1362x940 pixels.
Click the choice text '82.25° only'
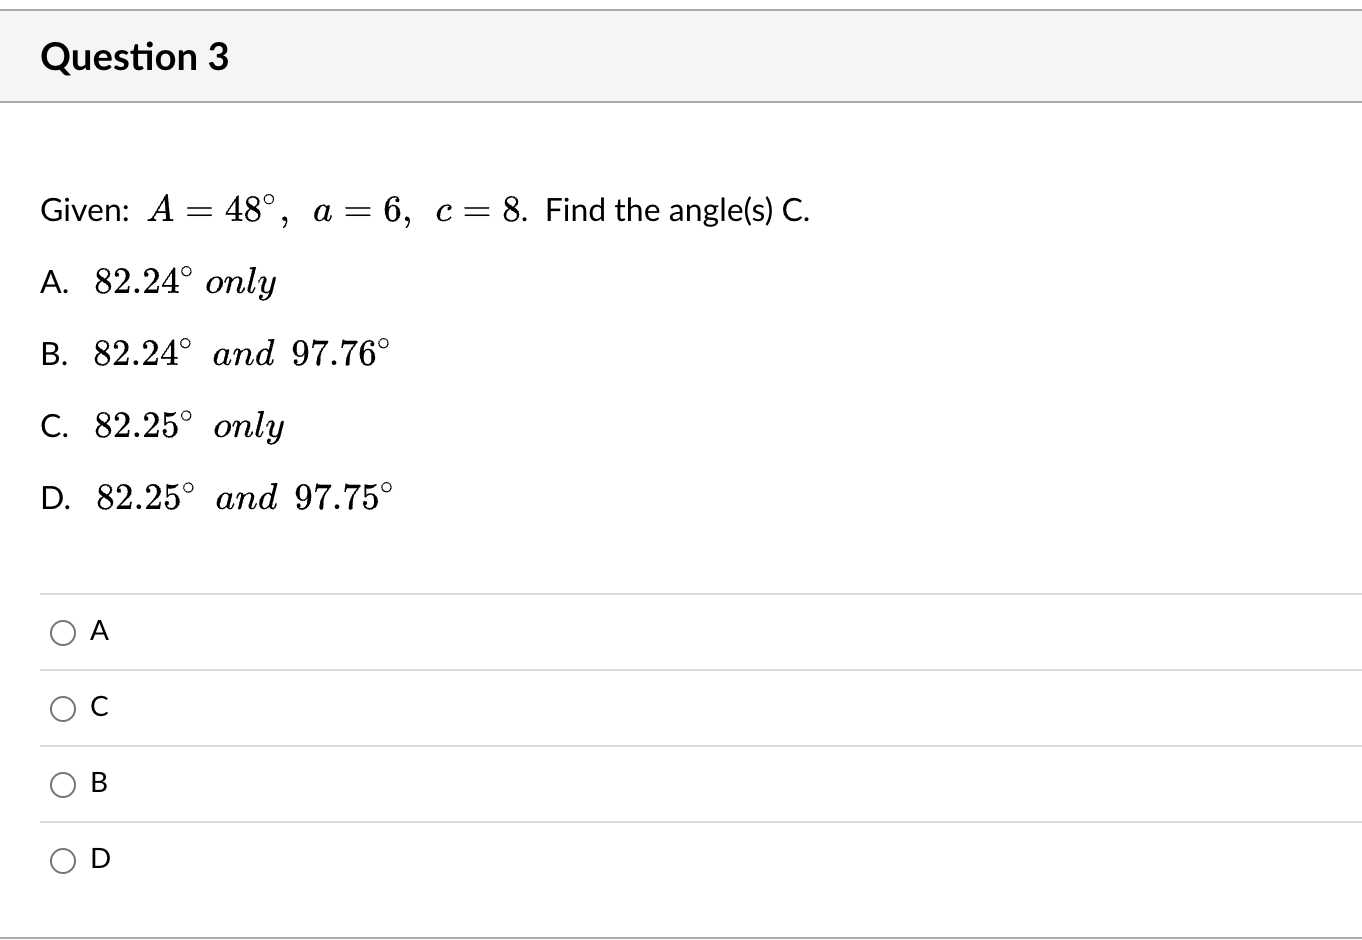(x=188, y=426)
